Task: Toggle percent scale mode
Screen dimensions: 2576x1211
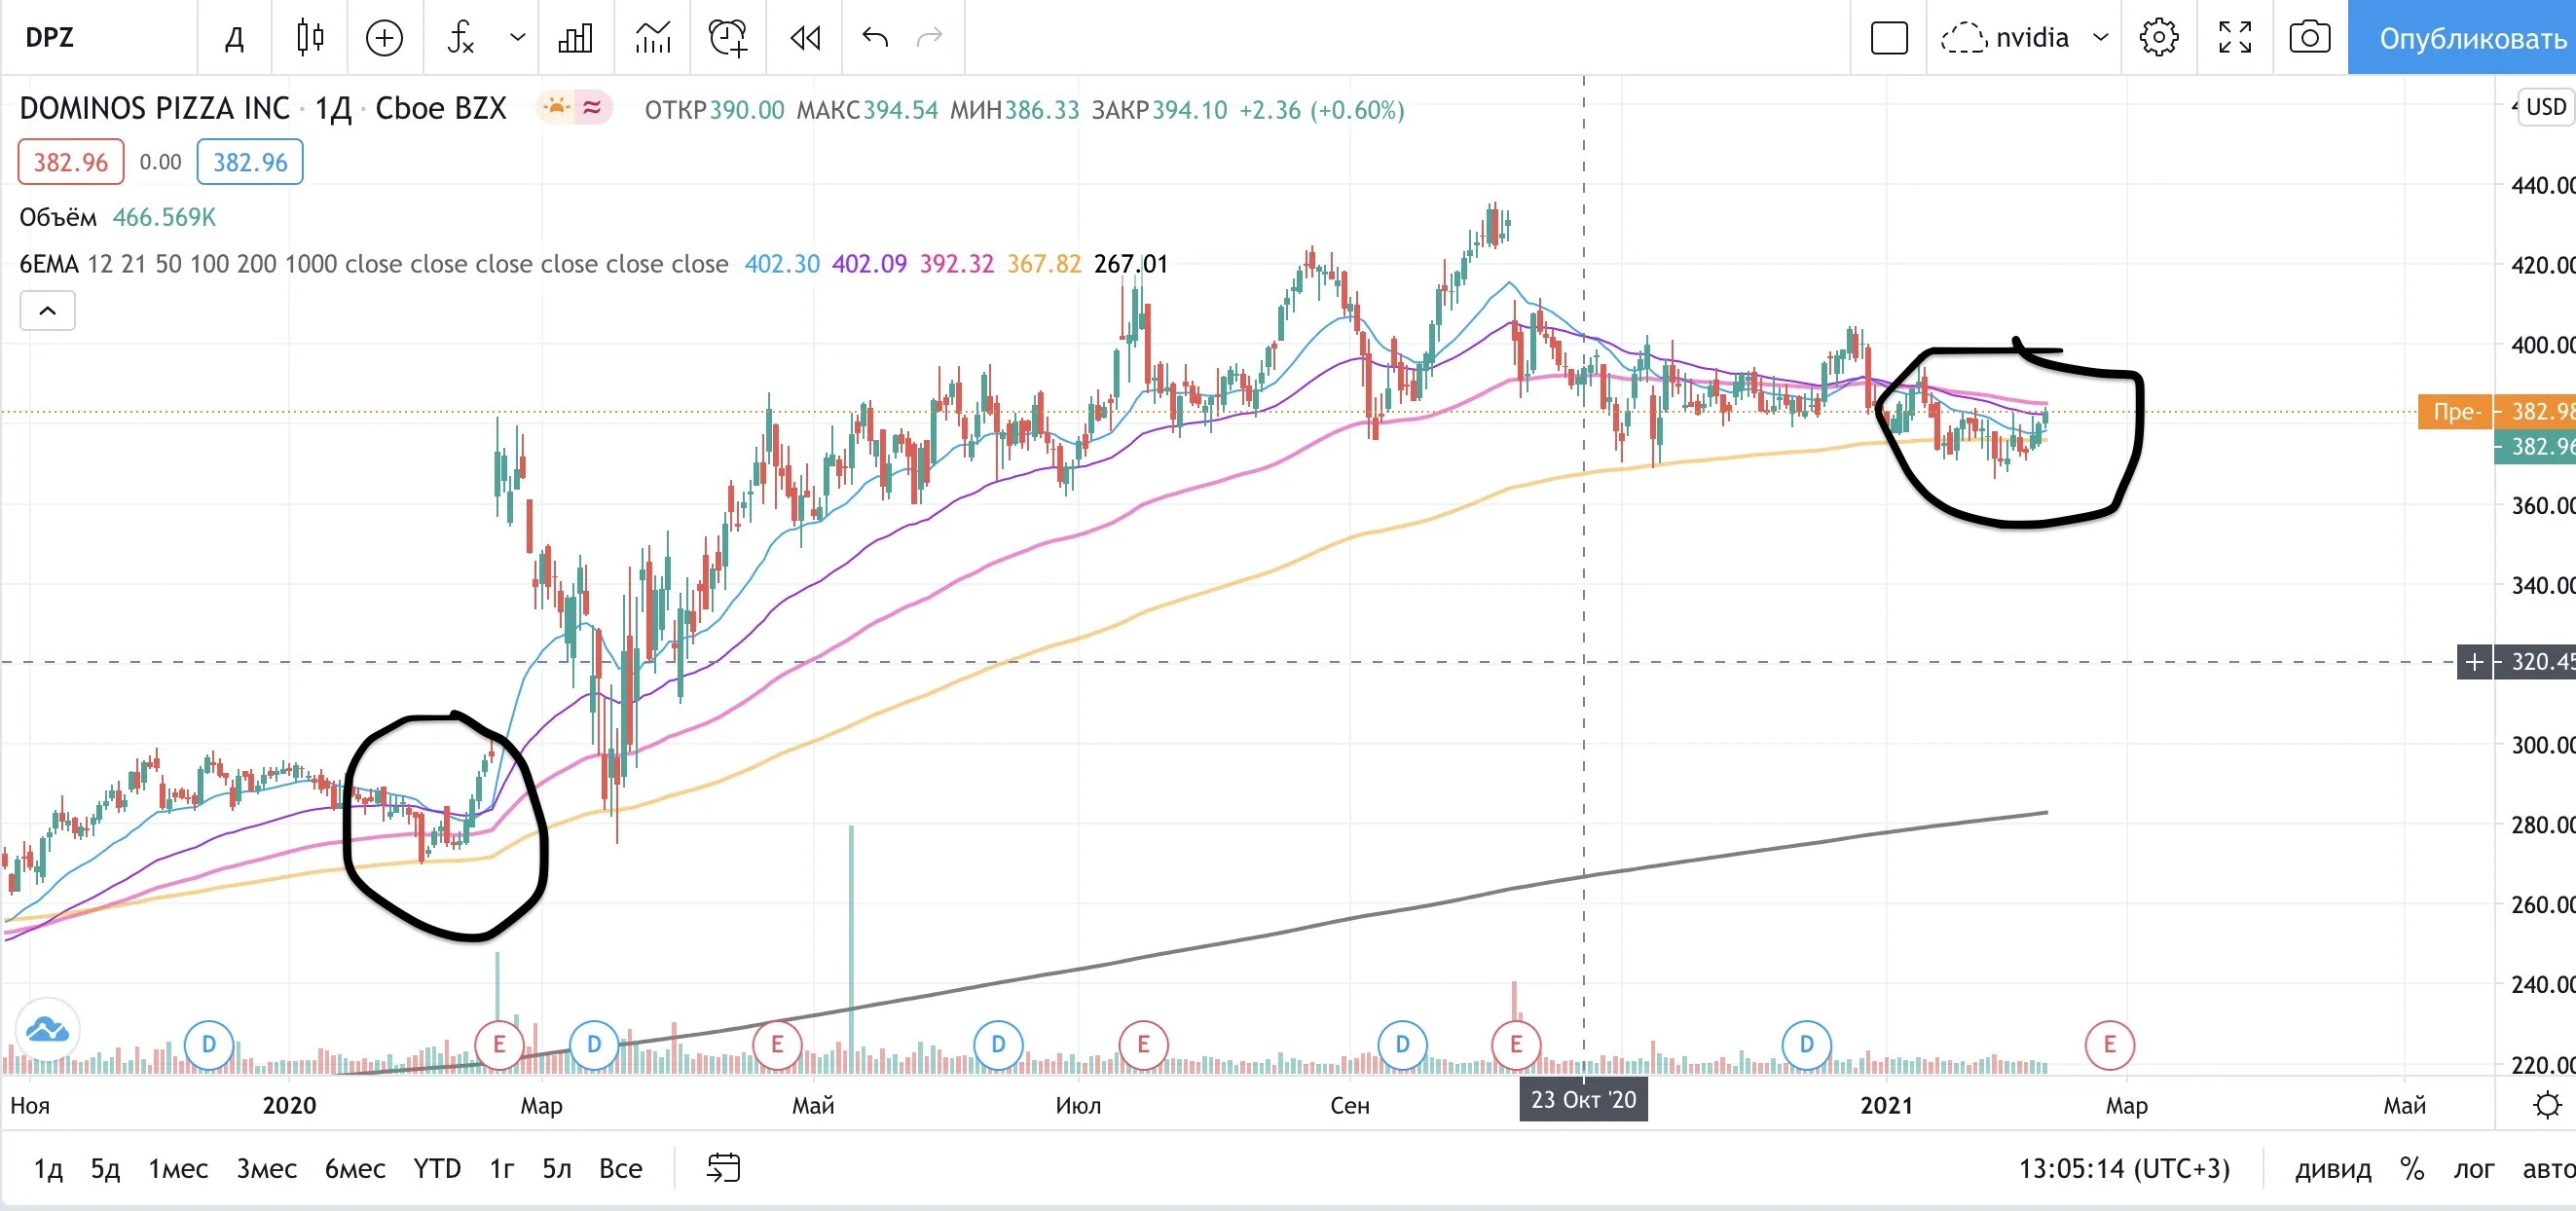Action: 2412,1169
